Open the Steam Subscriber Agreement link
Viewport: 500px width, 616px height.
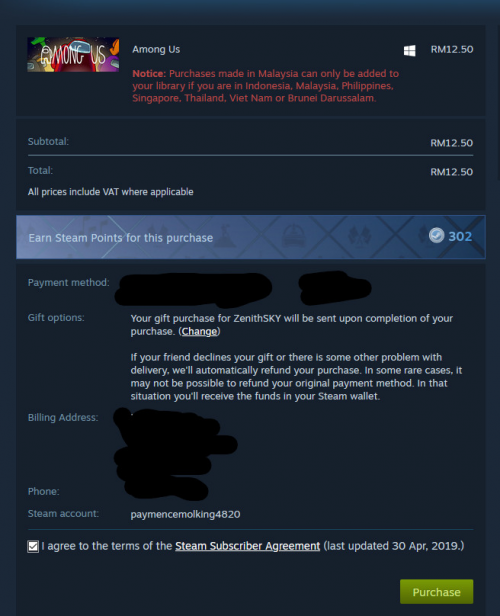point(247,546)
